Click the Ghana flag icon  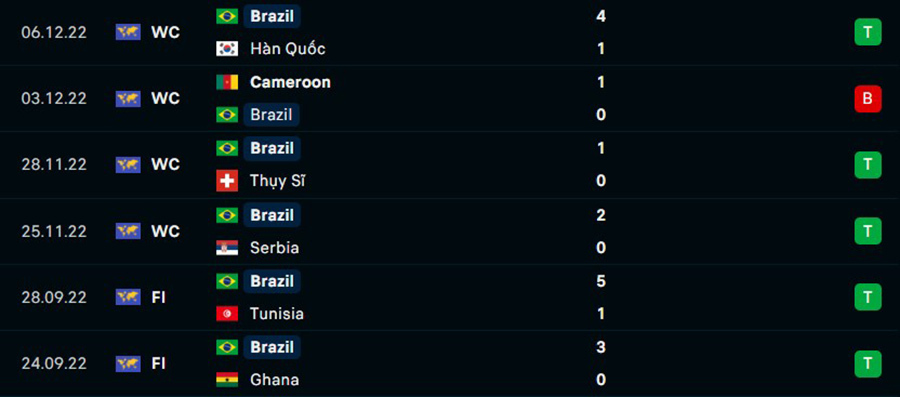tap(227, 380)
